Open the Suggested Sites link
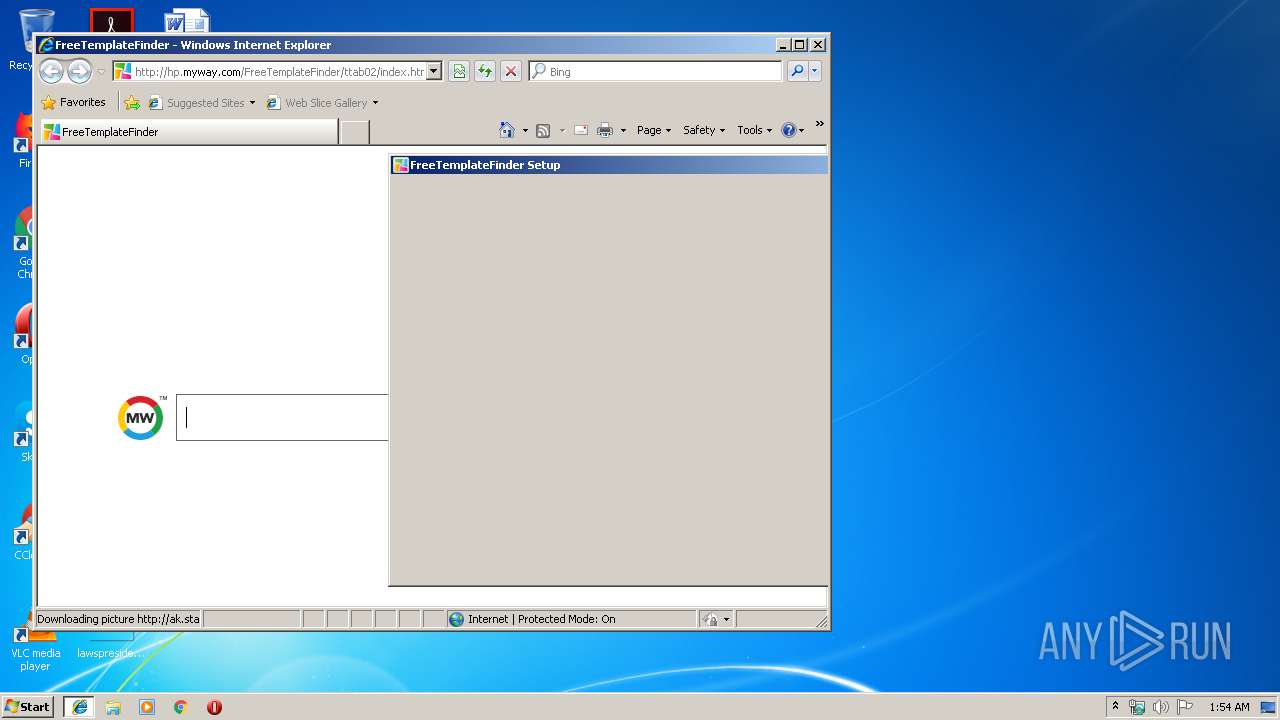Image resolution: width=1280 pixels, height=720 pixels. [x=201, y=102]
